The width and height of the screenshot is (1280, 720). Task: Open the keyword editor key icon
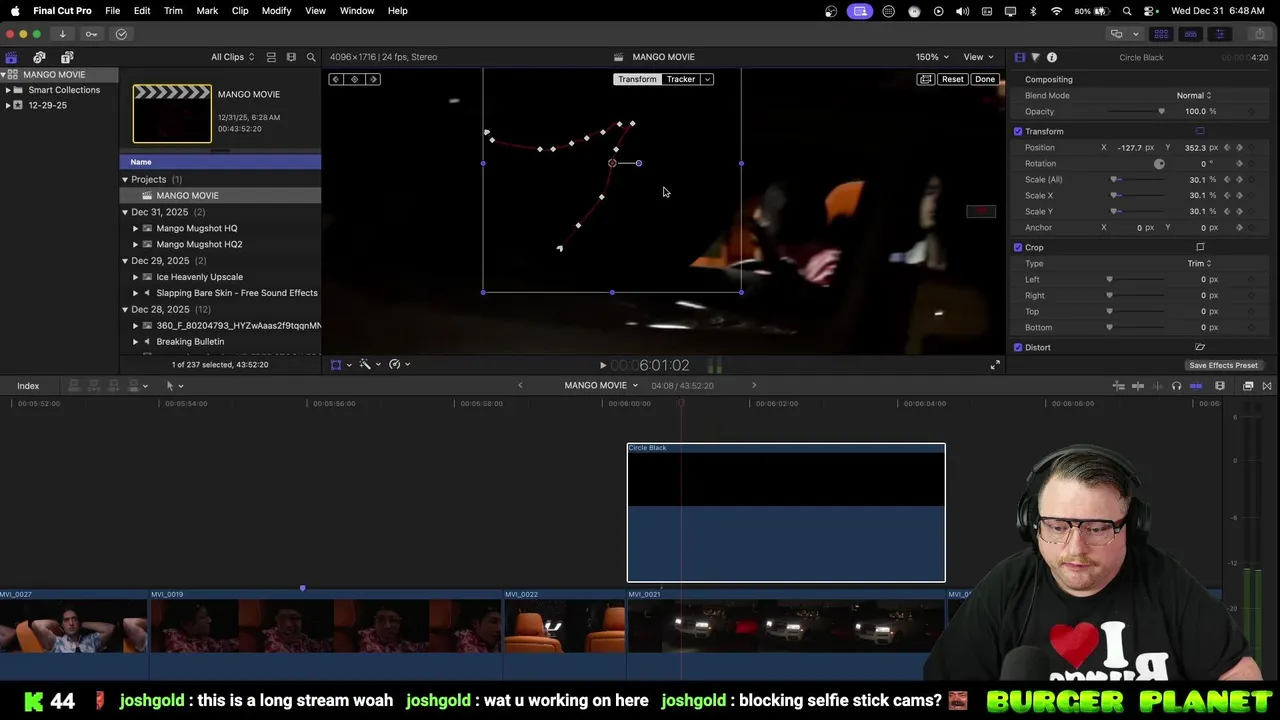click(91, 34)
